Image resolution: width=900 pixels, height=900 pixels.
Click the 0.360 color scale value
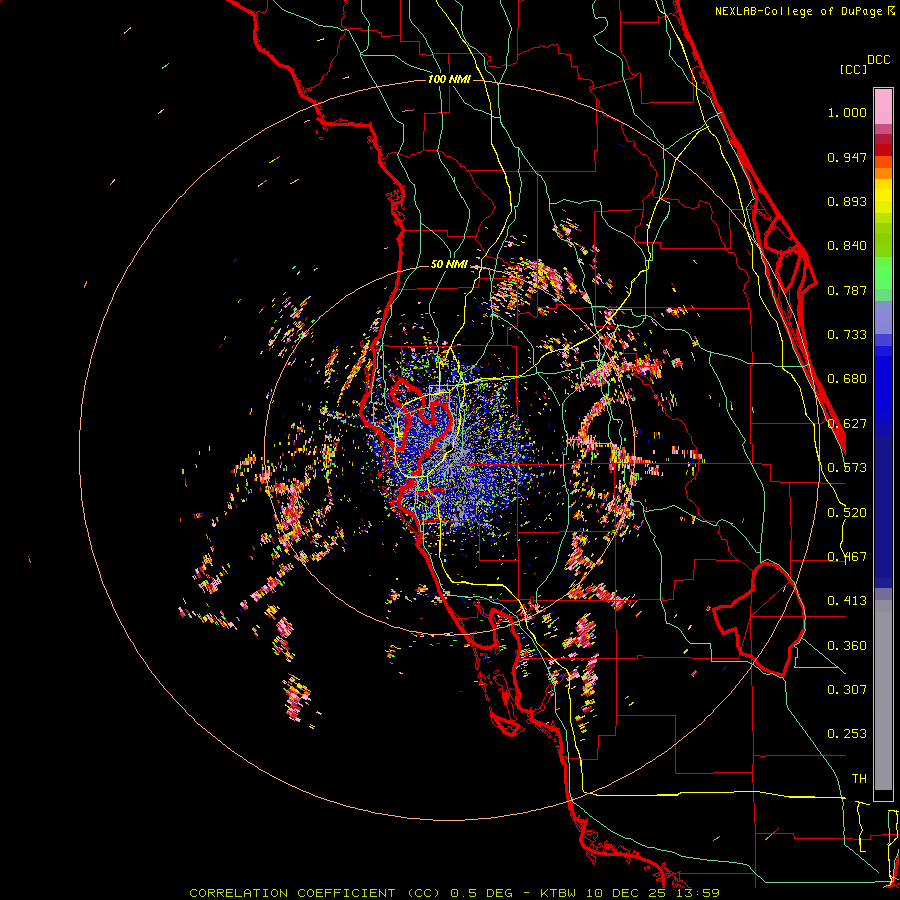tap(847, 646)
